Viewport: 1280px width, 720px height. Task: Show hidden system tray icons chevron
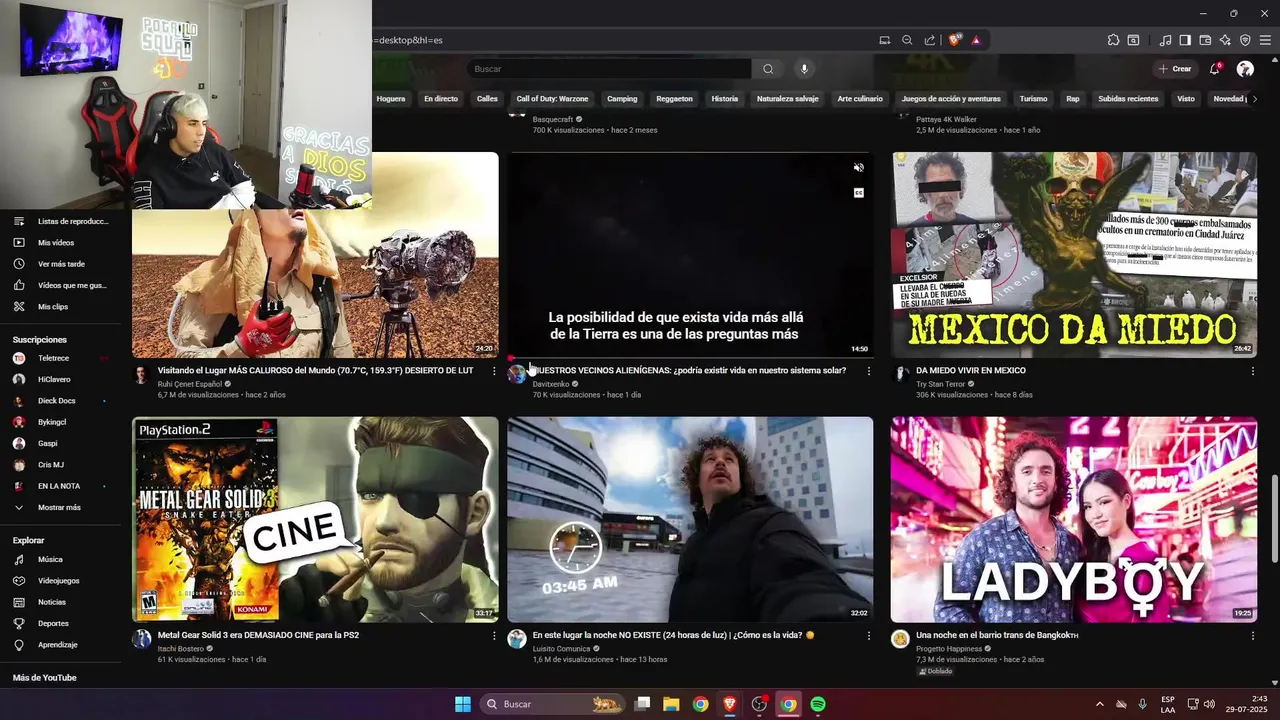point(1100,704)
